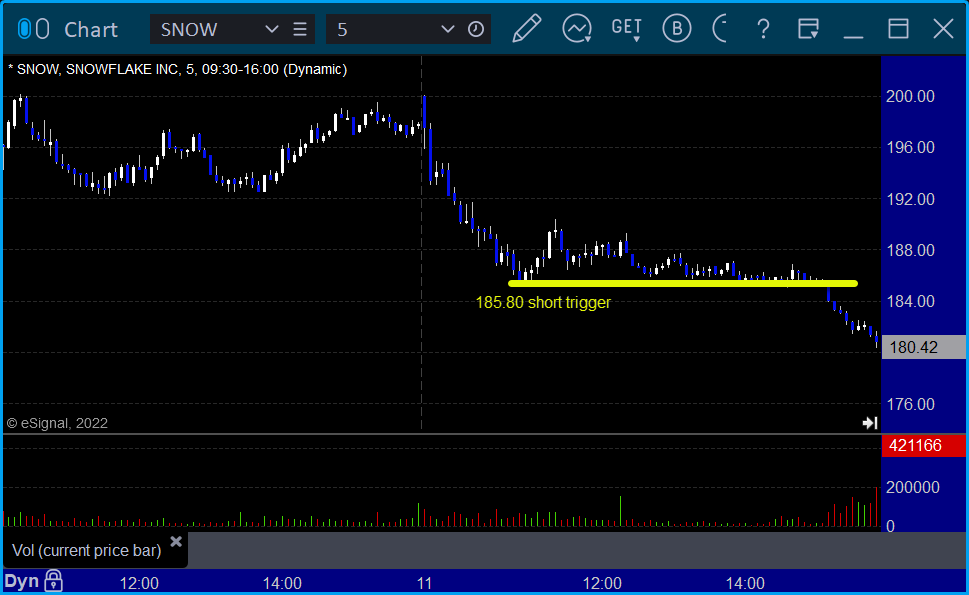969x595 pixels.
Task: Click the Dyn label on time axis
Action: point(22,581)
